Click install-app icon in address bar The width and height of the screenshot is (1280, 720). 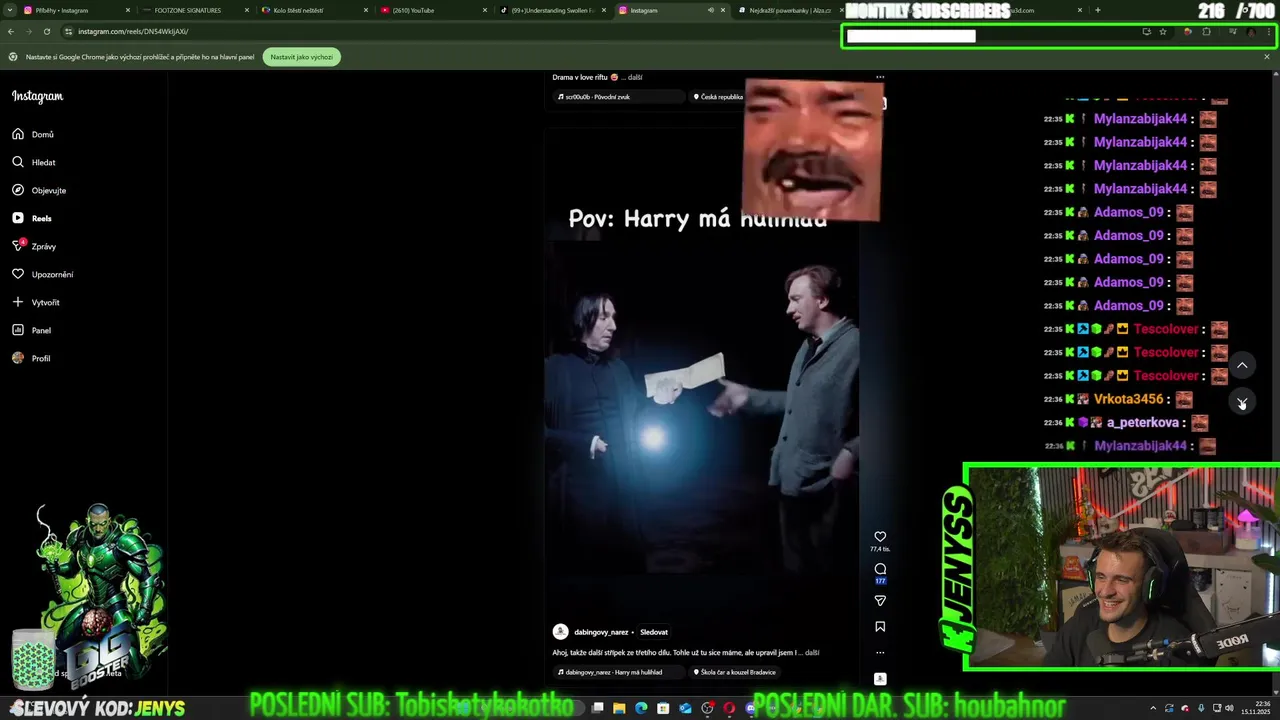[x=1146, y=31]
